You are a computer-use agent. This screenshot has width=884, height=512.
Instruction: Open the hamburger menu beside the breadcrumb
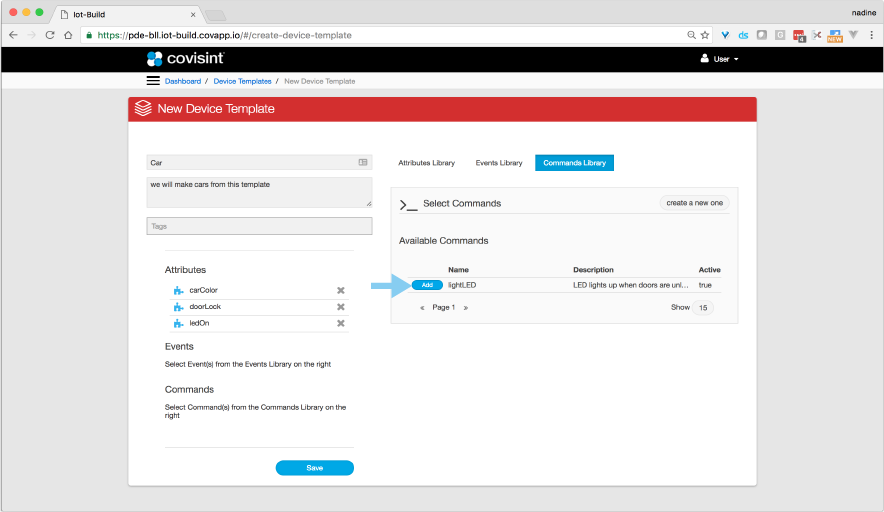point(153,80)
